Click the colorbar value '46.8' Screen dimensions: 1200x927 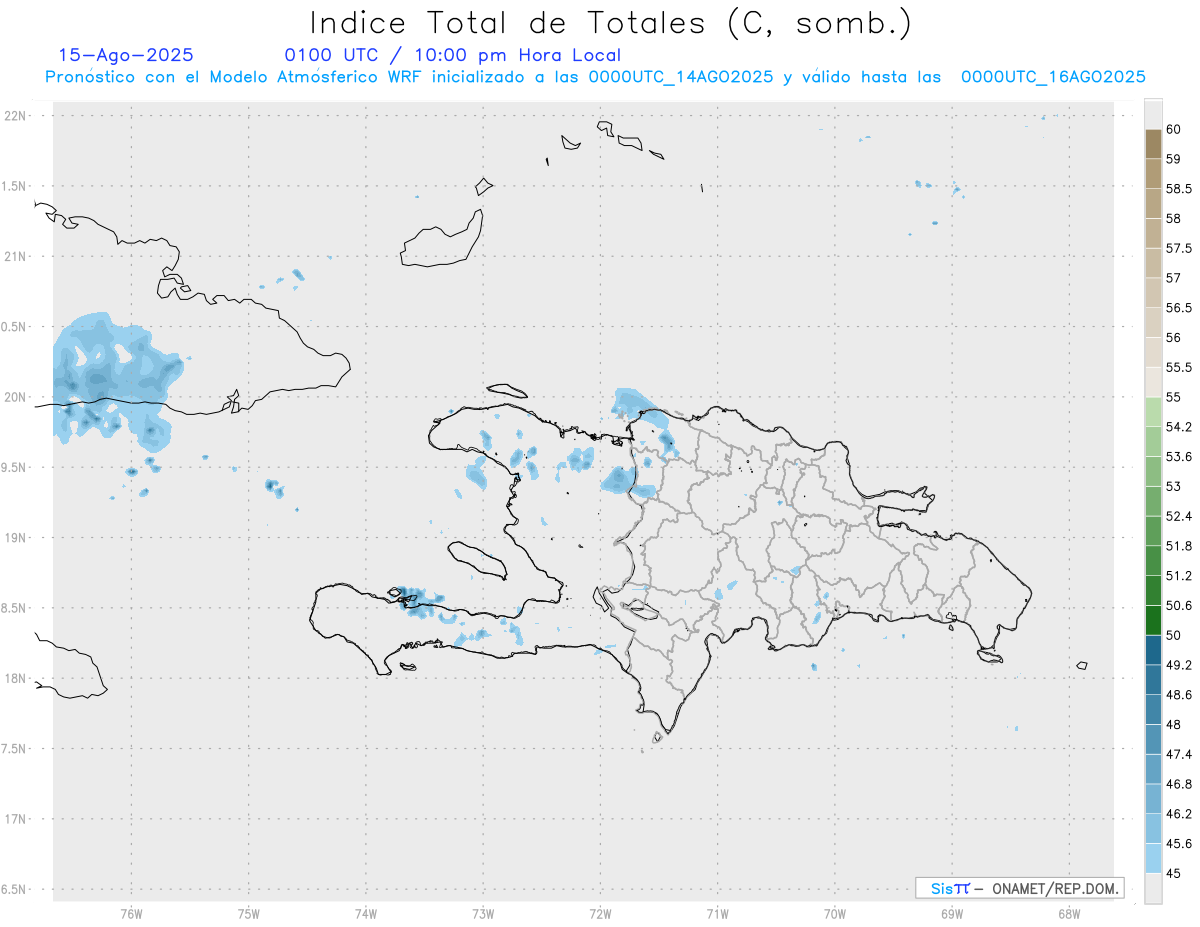coord(1179,784)
